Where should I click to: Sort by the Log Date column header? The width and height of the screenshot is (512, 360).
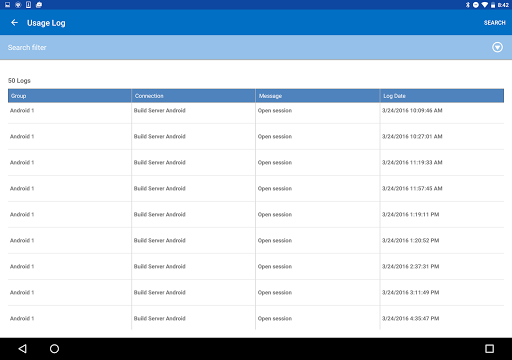[x=442, y=96]
